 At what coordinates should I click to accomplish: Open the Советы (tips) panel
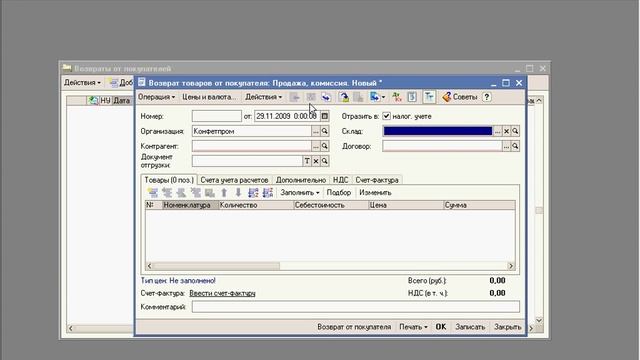click(x=460, y=97)
